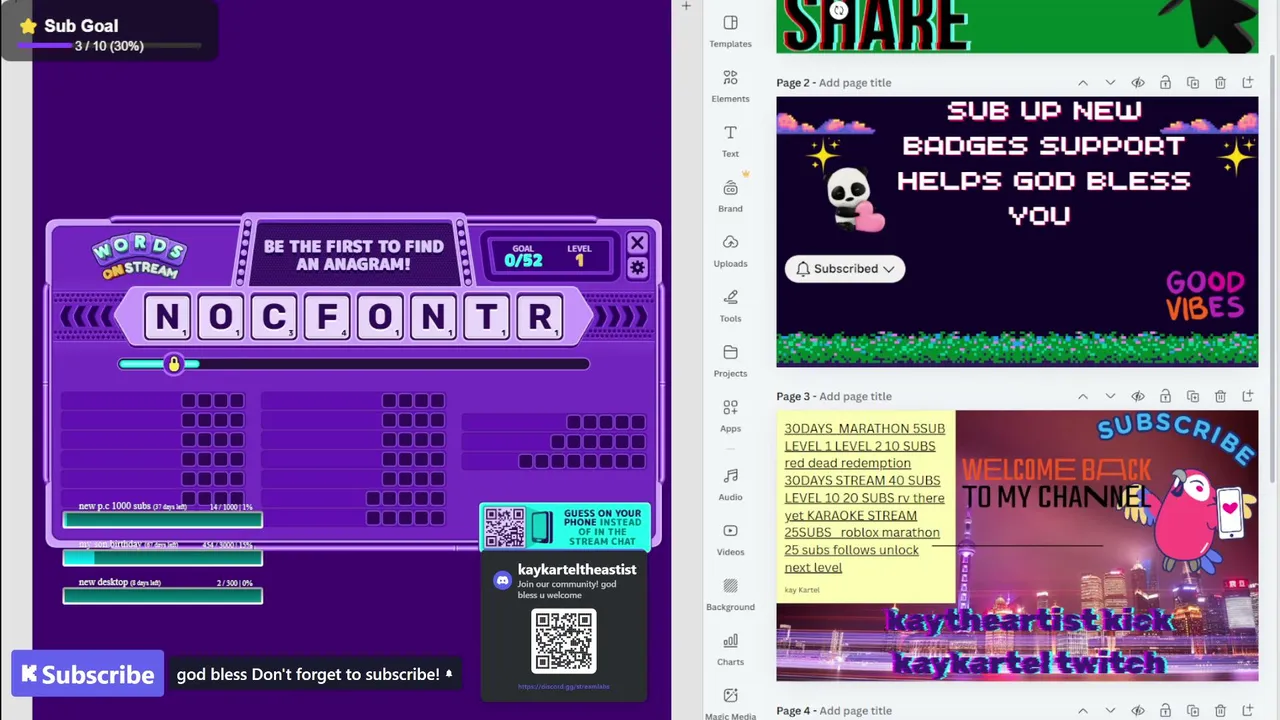Open the Projects folder panel
Image resolution: width=1280 pixels, height=720 pixels.
pos(730,361)
